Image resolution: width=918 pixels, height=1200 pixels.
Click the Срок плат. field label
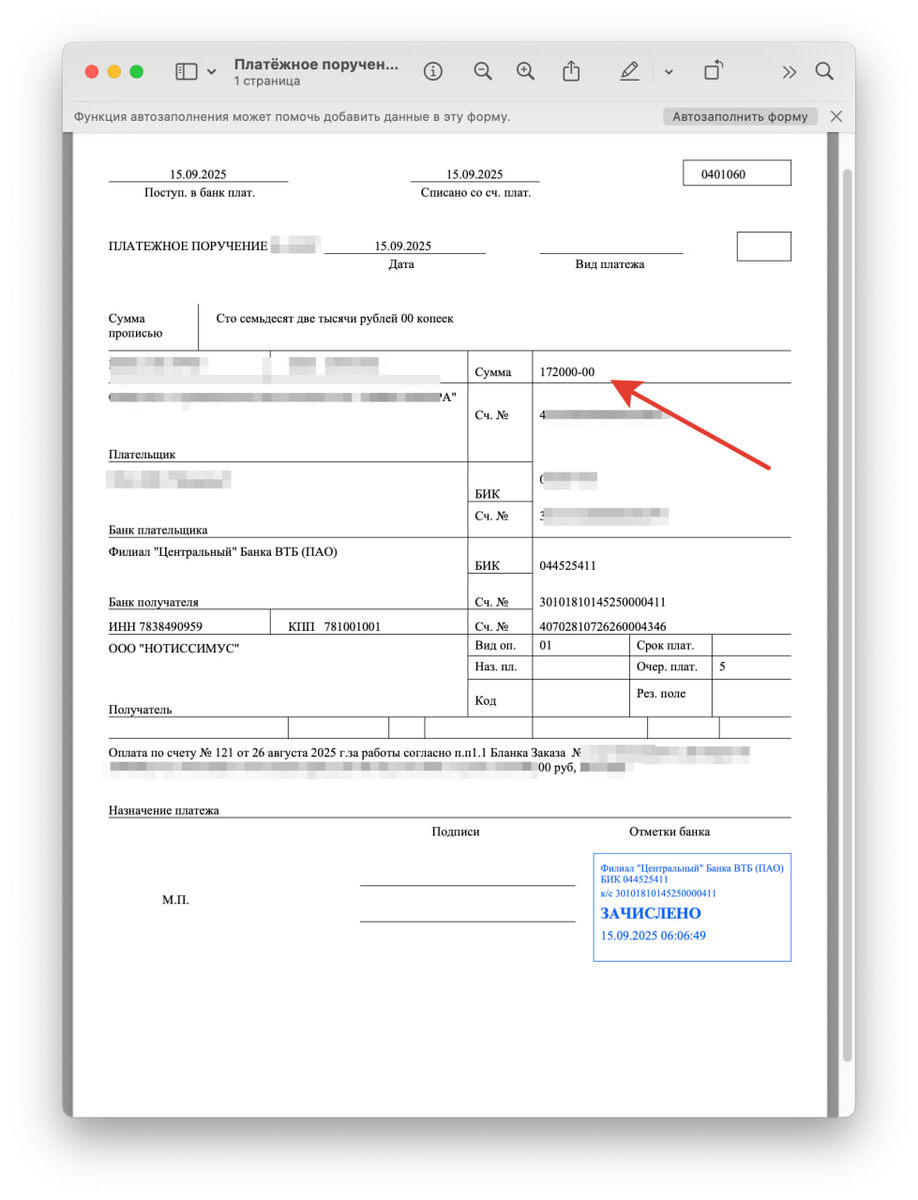(x=666, y=645)
